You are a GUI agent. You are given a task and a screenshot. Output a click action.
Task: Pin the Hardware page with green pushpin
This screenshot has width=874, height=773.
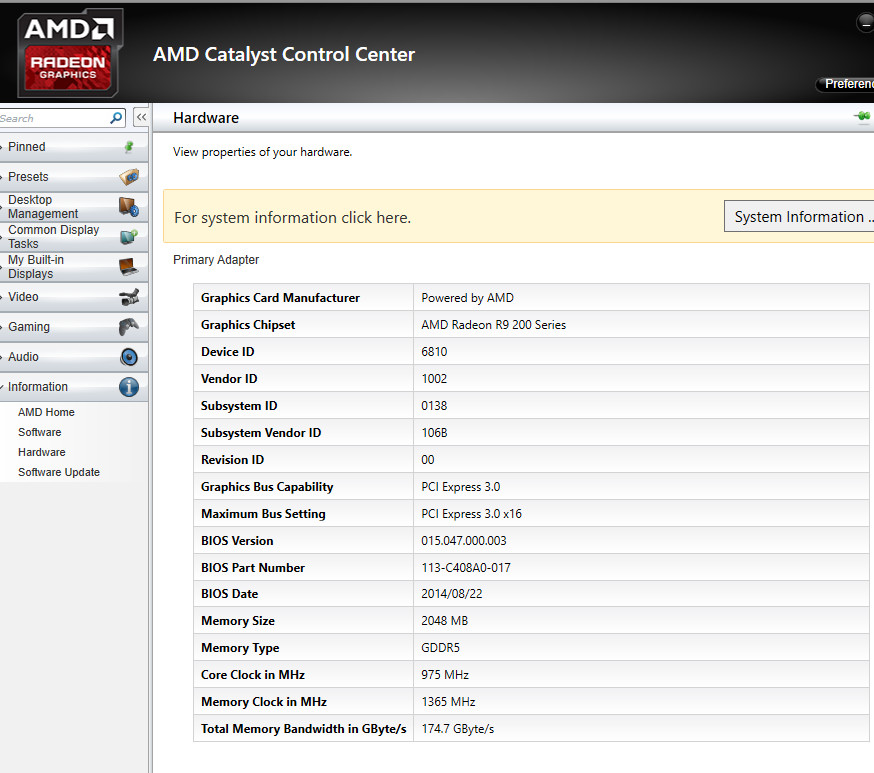[862, 116]
